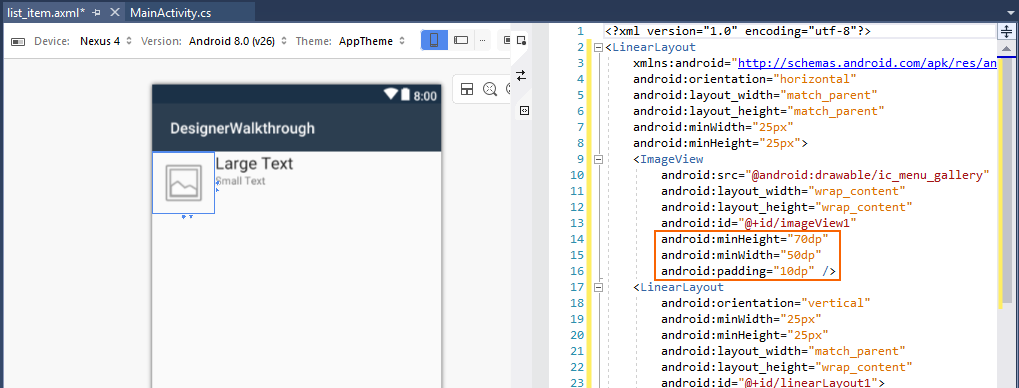The width and height of the screenshot is (1019, 388).
Task: Open the more options ellipsis button
Action: (x=482, y=40)
